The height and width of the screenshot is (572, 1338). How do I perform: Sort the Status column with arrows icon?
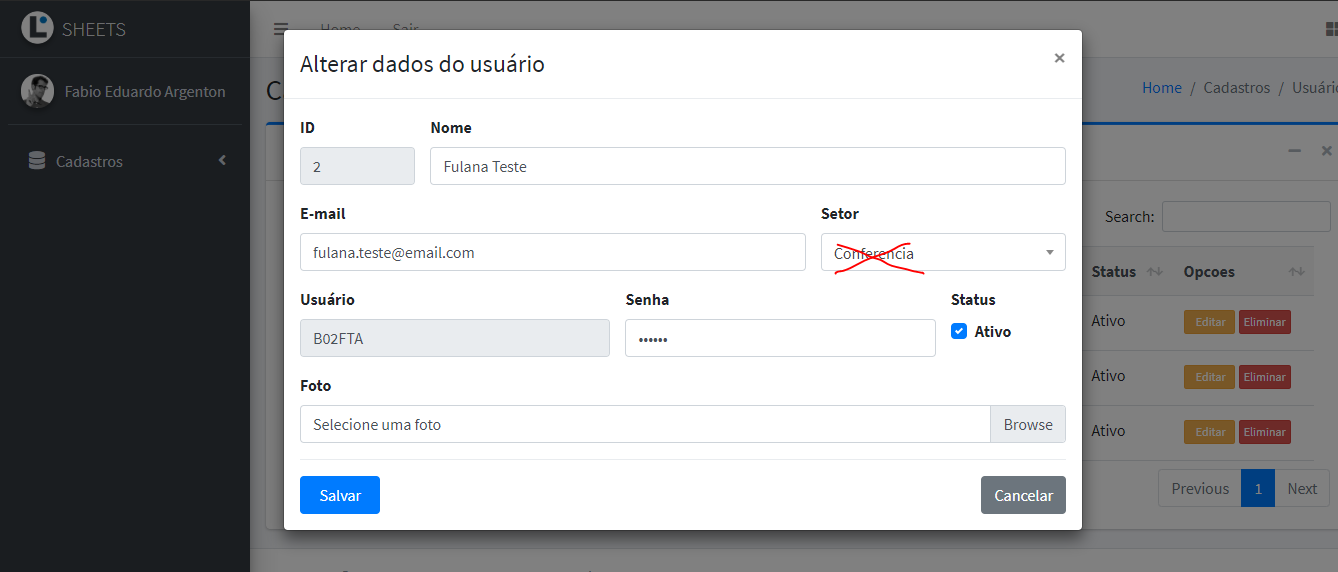click(1155, 272)
